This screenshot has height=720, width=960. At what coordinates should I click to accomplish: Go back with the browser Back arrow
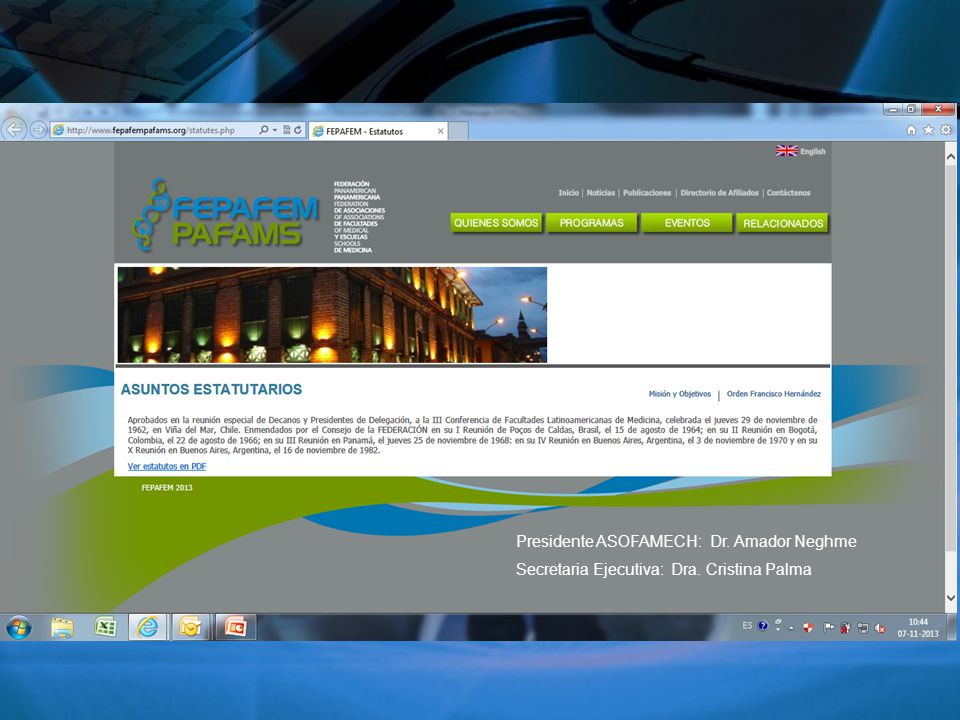click(14, 130)
